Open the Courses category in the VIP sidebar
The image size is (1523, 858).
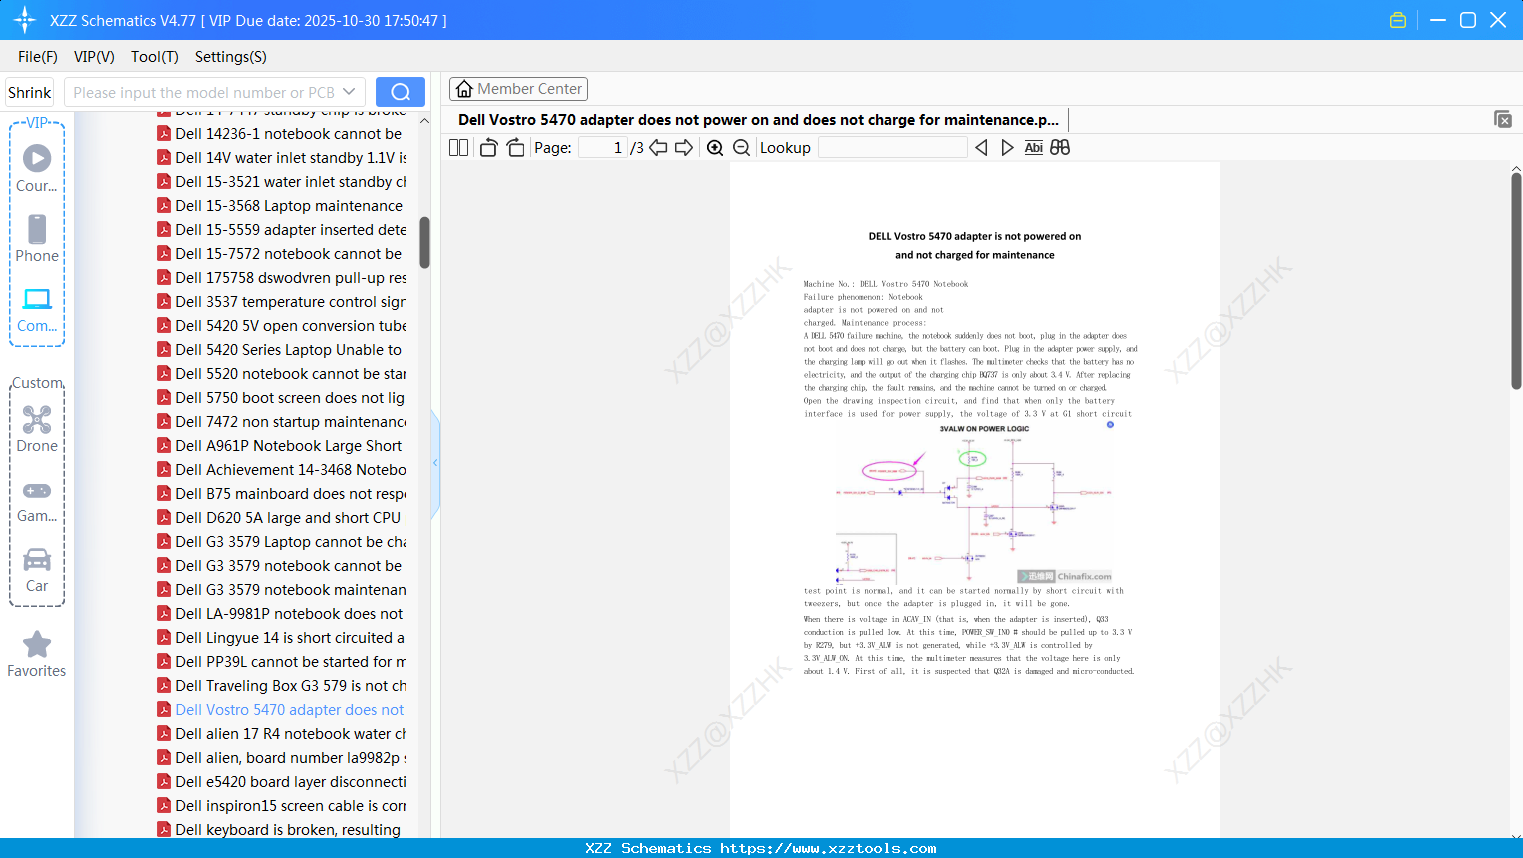click(x=37, y=168)
